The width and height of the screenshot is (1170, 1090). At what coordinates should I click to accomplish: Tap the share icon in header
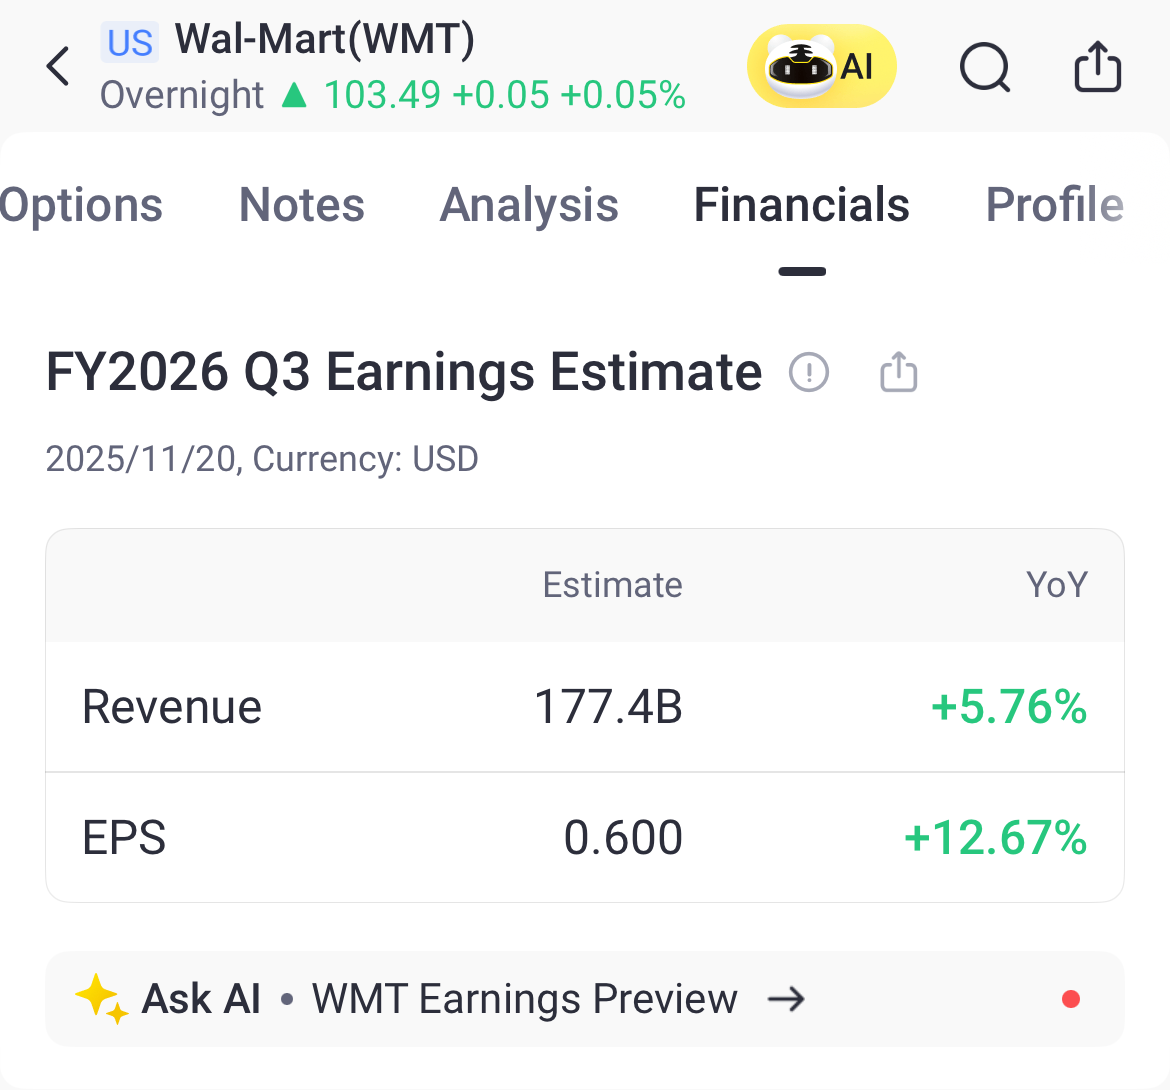coord(1097,67)
